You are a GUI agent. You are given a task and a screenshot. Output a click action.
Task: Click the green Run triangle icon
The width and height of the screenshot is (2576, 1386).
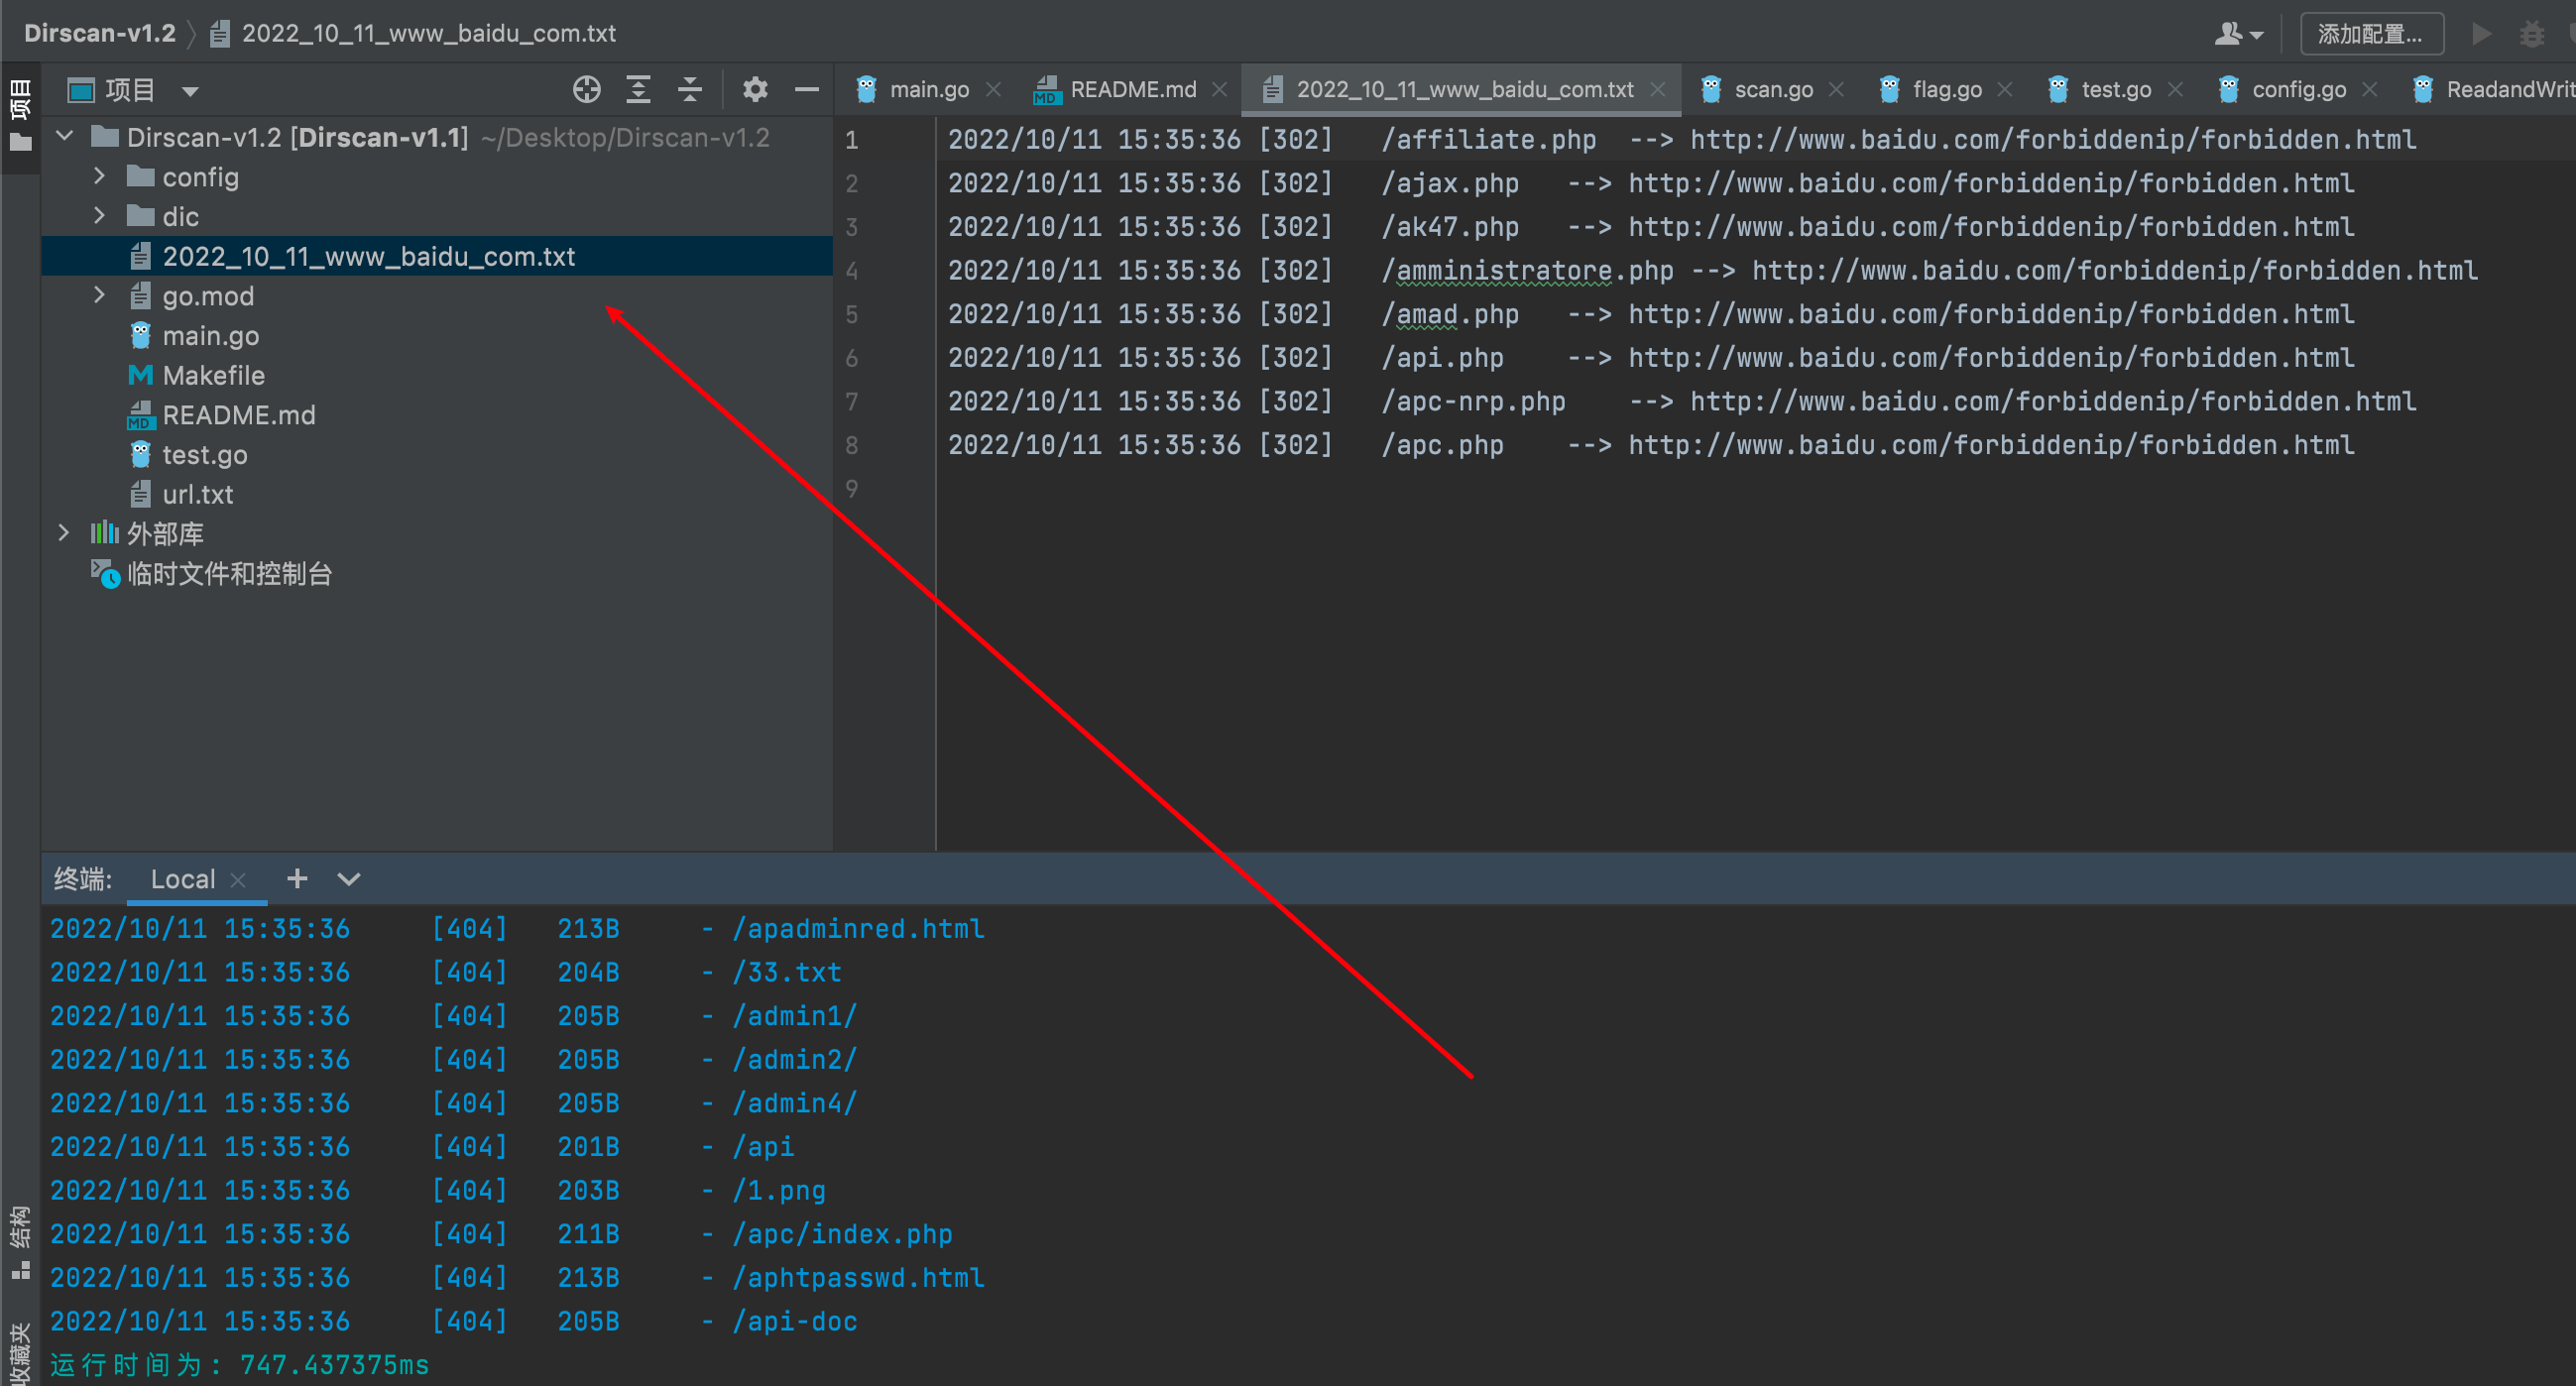click(x=2480, y=34)
